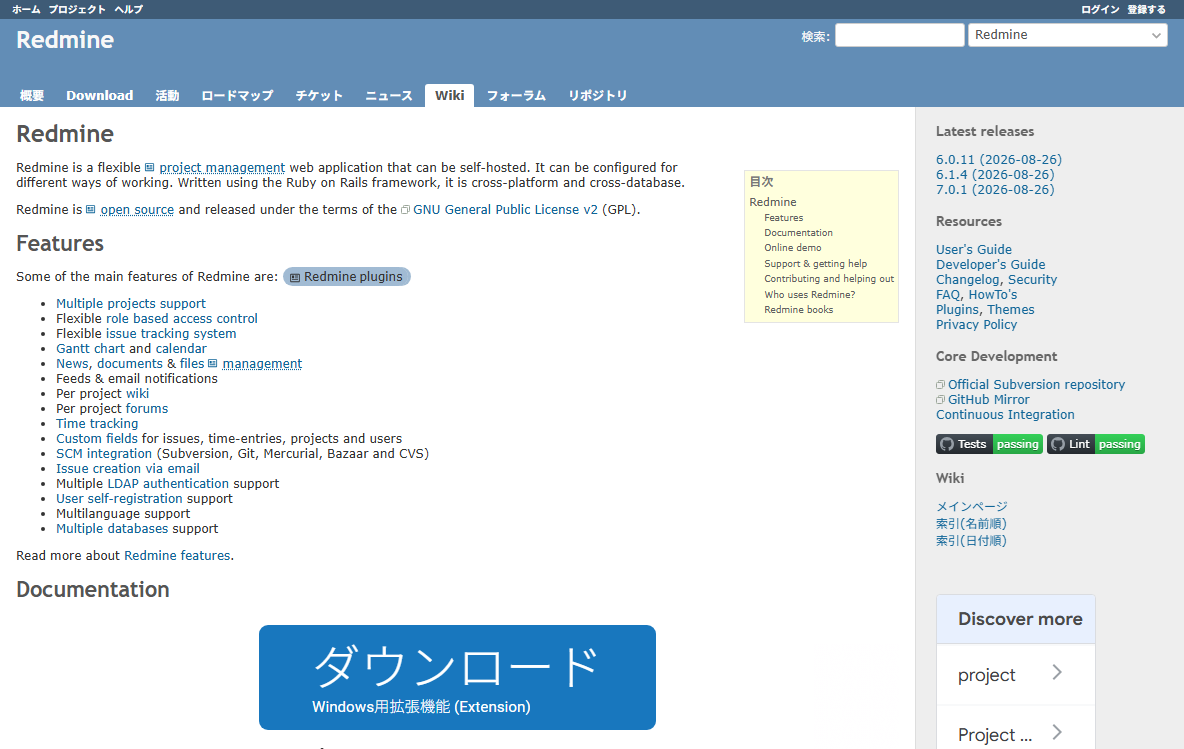Image resolution: width=1184 pixels, height=749 pixels.
Task: Open the メインページ wiki link
Action: (972, 507)
